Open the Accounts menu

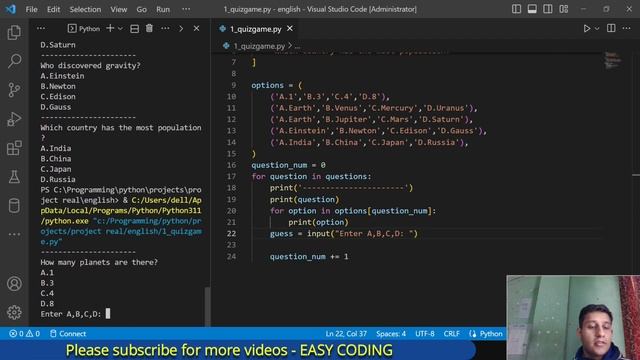pyautogui.click(x=14, y=283)
